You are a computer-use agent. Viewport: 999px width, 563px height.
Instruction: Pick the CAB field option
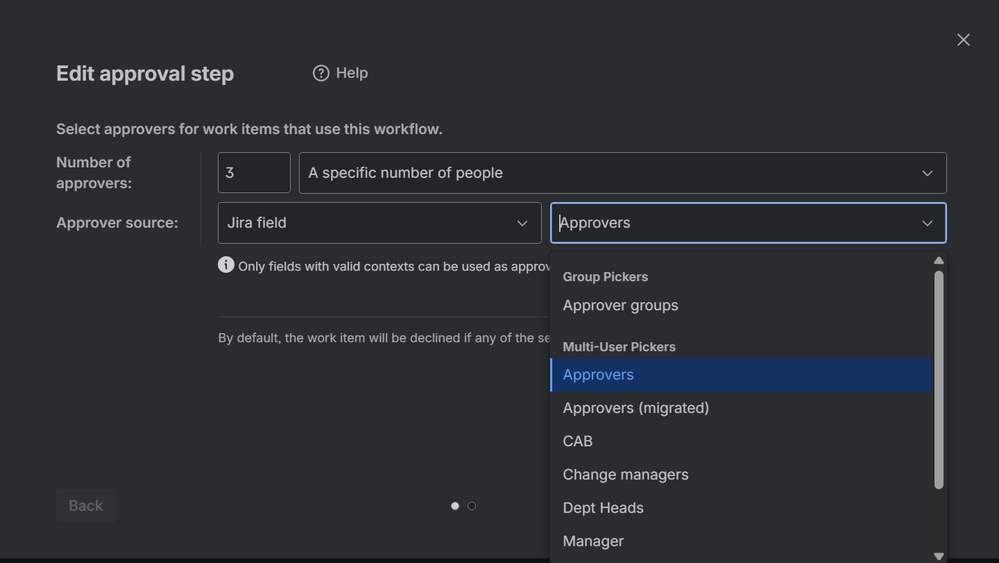(578, 441)
